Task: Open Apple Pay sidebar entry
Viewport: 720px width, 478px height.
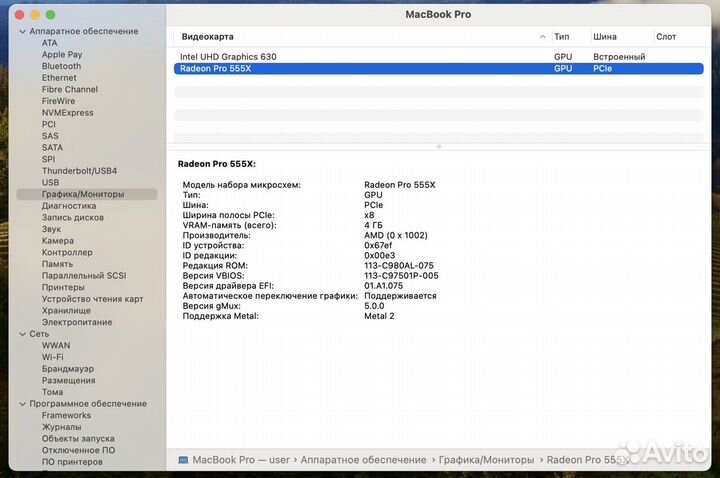Action: pos(62,55)
